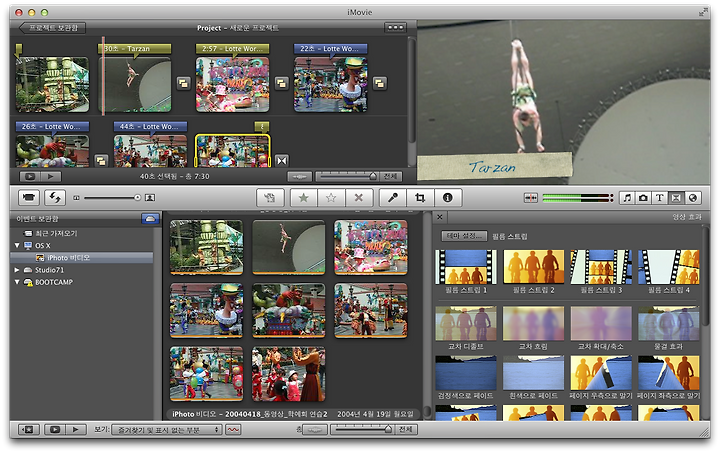
Task: Click transition icon after the 26s clip
Action: click(101, 161)
